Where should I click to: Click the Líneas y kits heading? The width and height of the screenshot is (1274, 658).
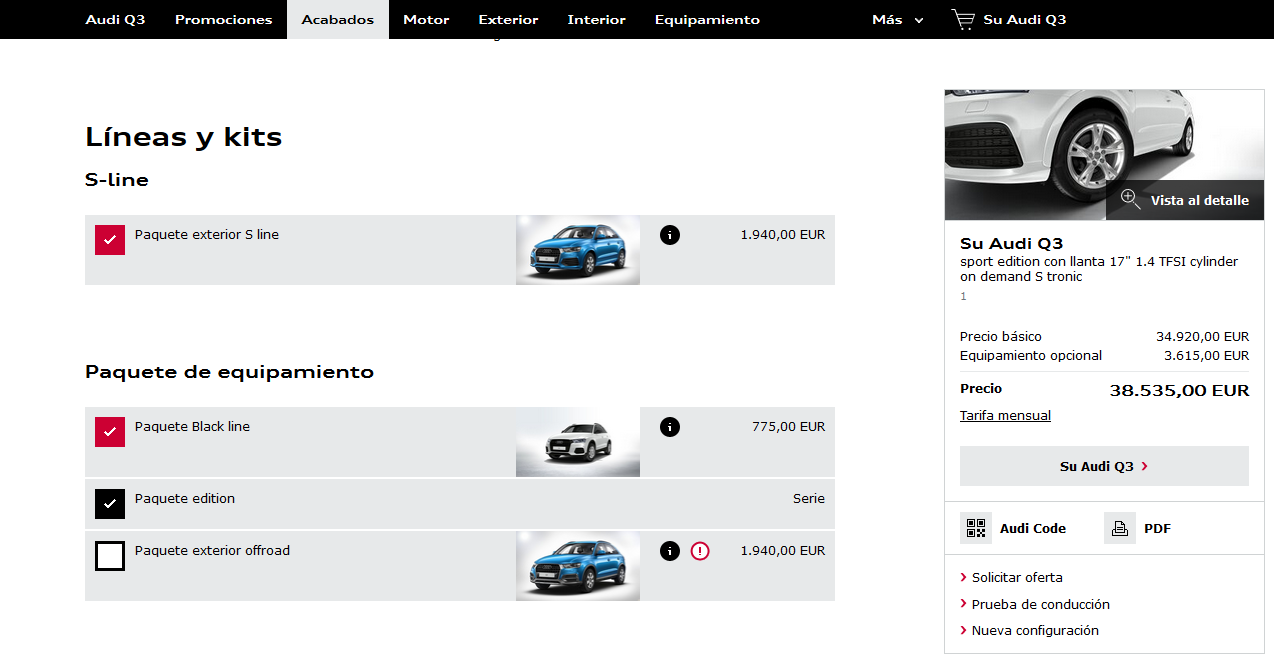(x=184, y=137)
